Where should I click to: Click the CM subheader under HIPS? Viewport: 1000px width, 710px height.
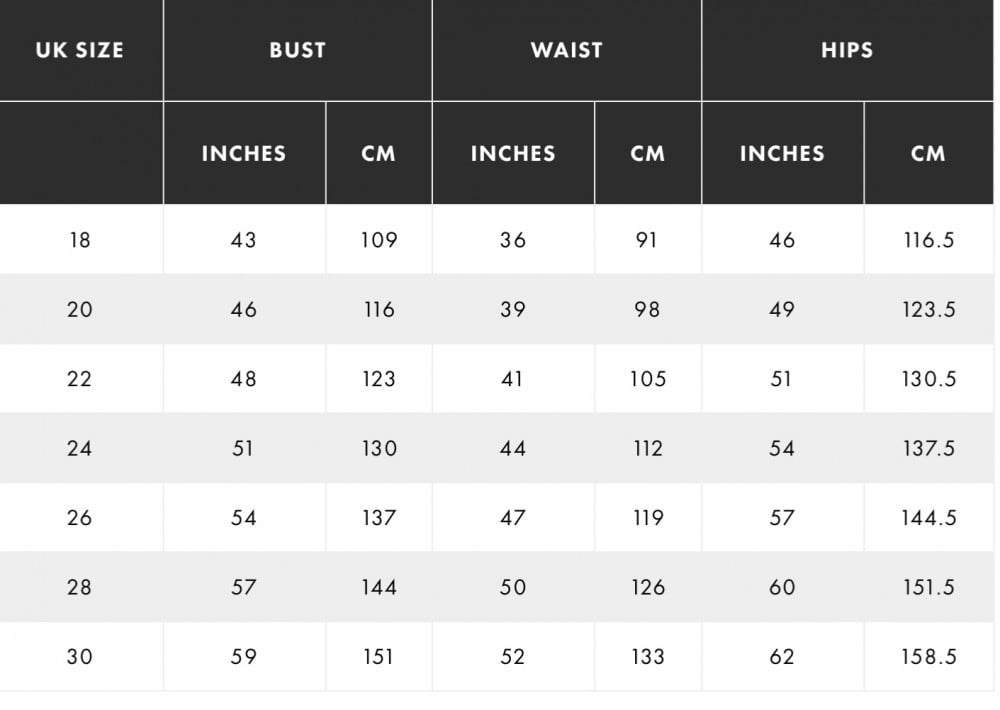point(929,153)
